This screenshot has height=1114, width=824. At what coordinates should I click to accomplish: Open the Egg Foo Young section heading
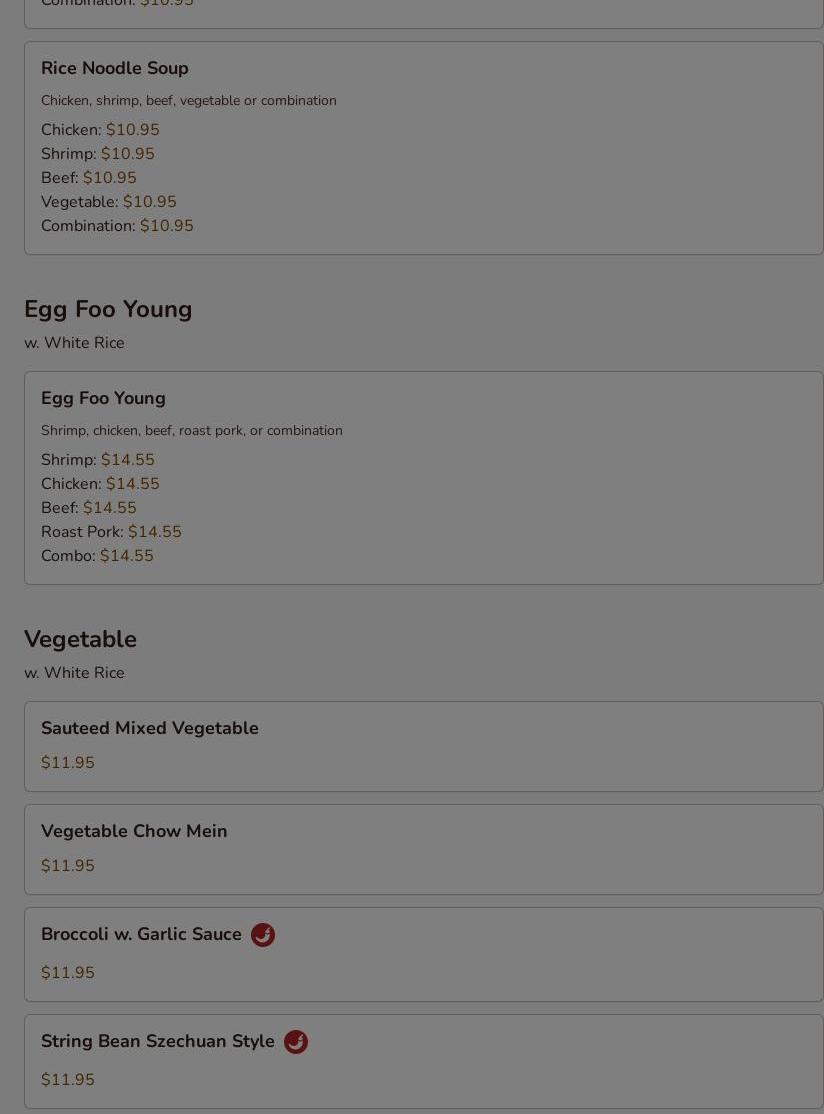(108, 310)
